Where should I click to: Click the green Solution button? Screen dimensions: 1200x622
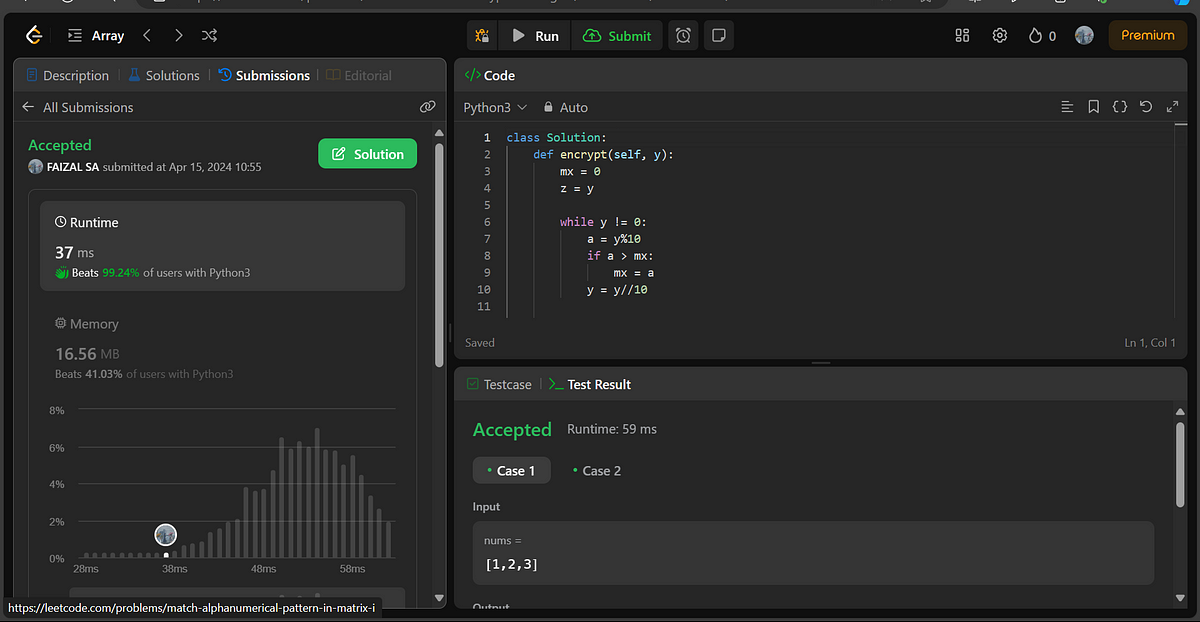pos(367,154)
